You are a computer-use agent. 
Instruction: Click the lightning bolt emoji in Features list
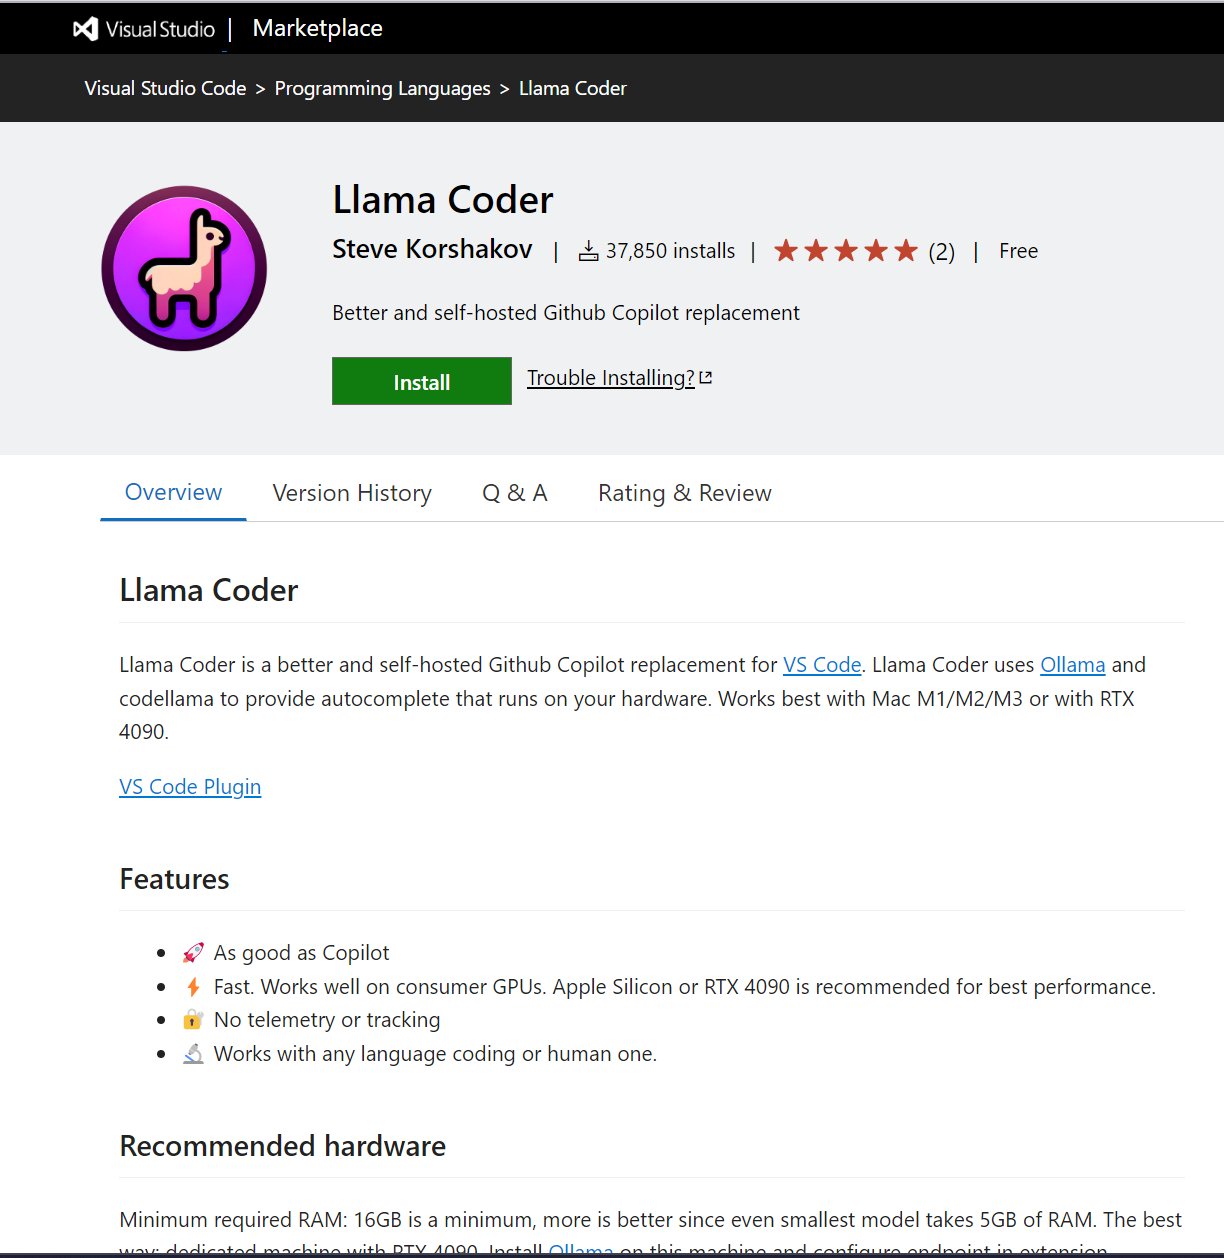point(193,986)
